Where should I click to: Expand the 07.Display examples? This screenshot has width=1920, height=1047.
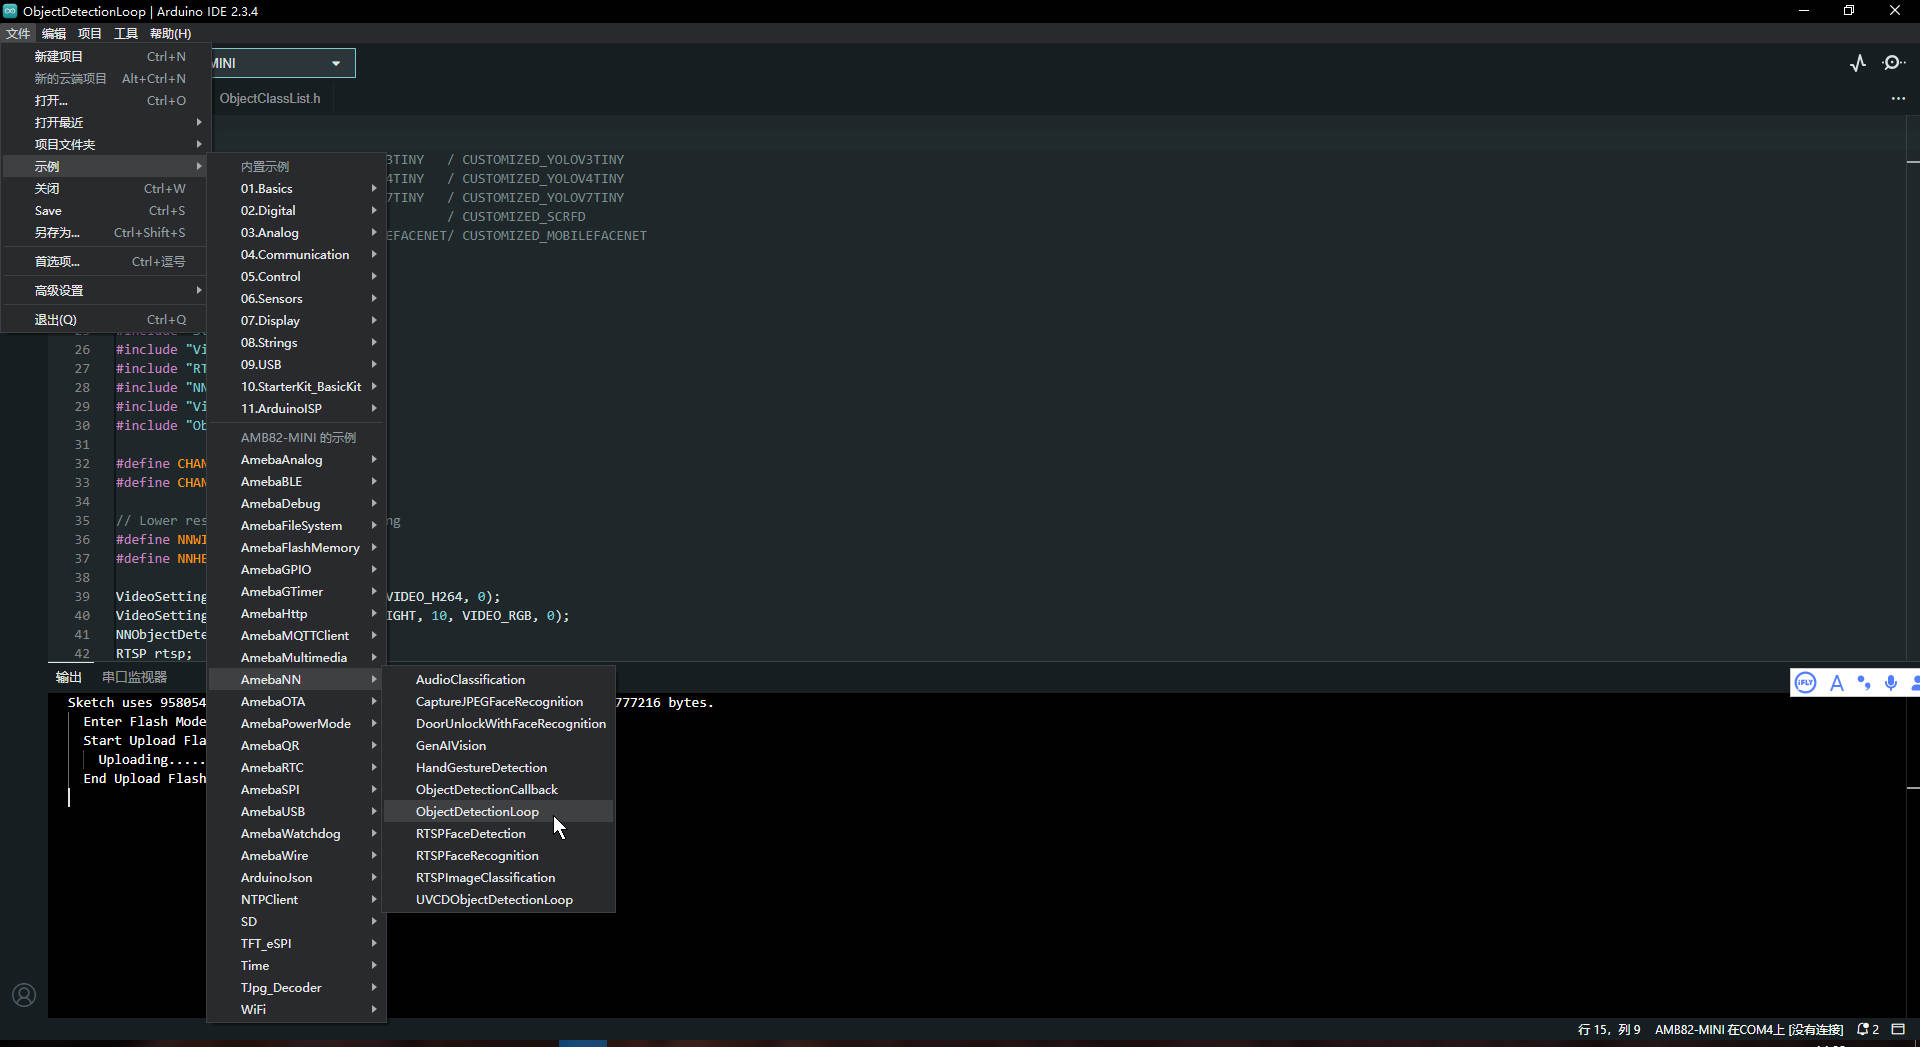297,320
